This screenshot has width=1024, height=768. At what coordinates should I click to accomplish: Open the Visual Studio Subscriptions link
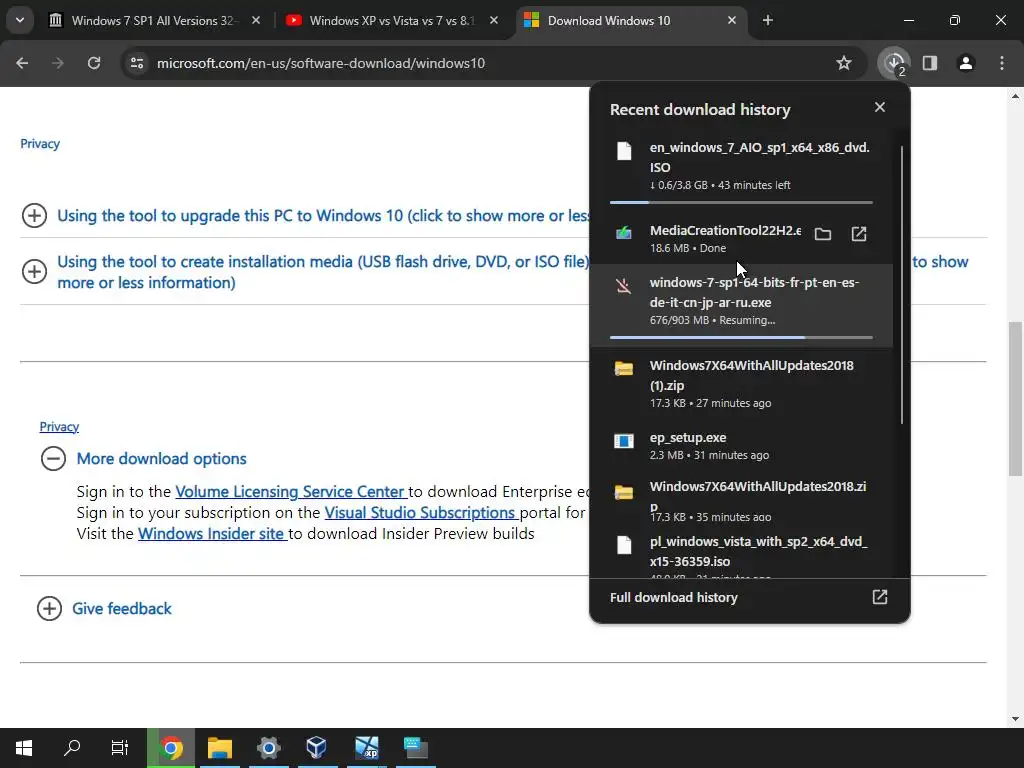(421, 513)
